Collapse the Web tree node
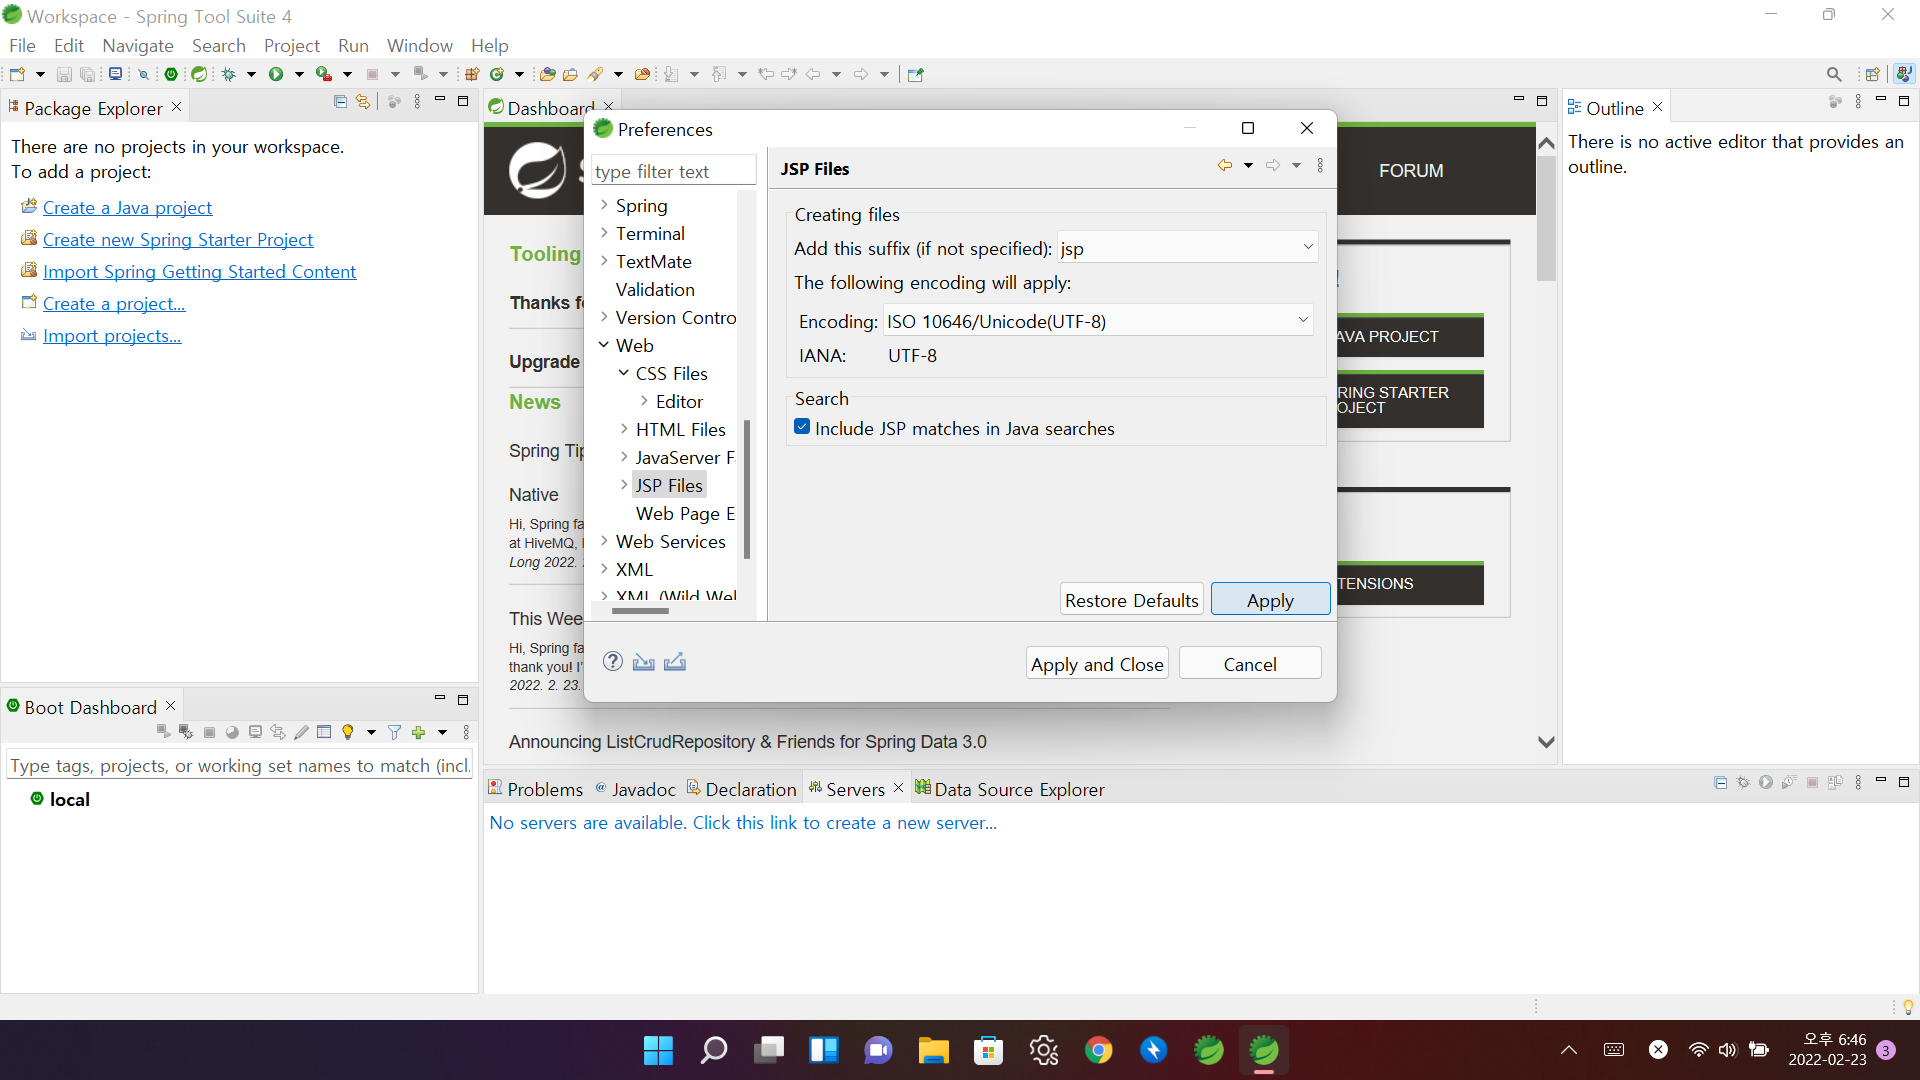The height and width of the screenshot is (1080, 1920). (x=604, y=345)
